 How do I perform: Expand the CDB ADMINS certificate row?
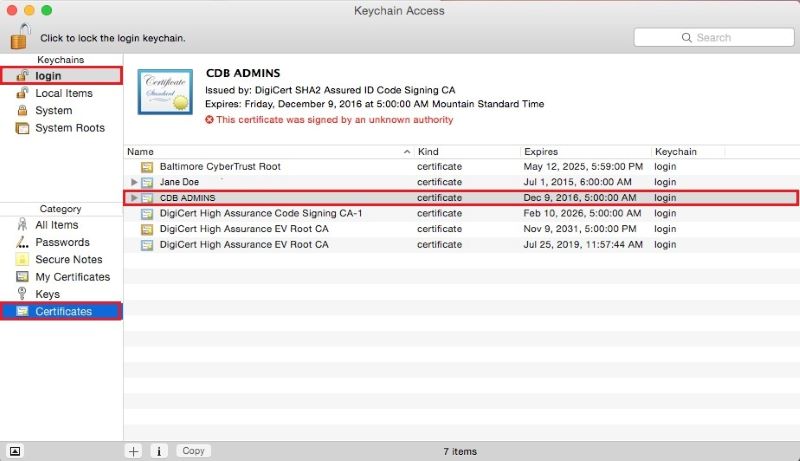coord(134,198)
